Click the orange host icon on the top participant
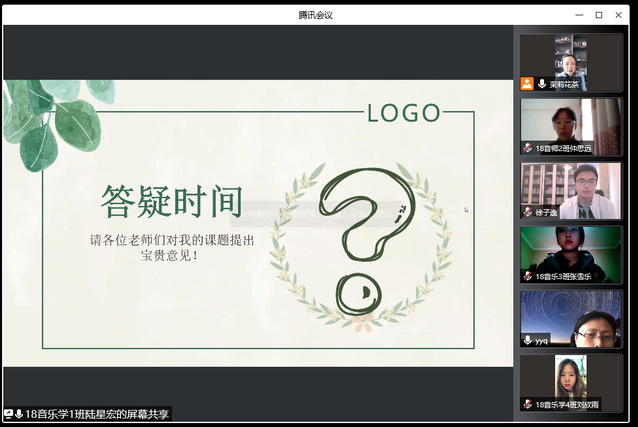 [x=527, y=84]
